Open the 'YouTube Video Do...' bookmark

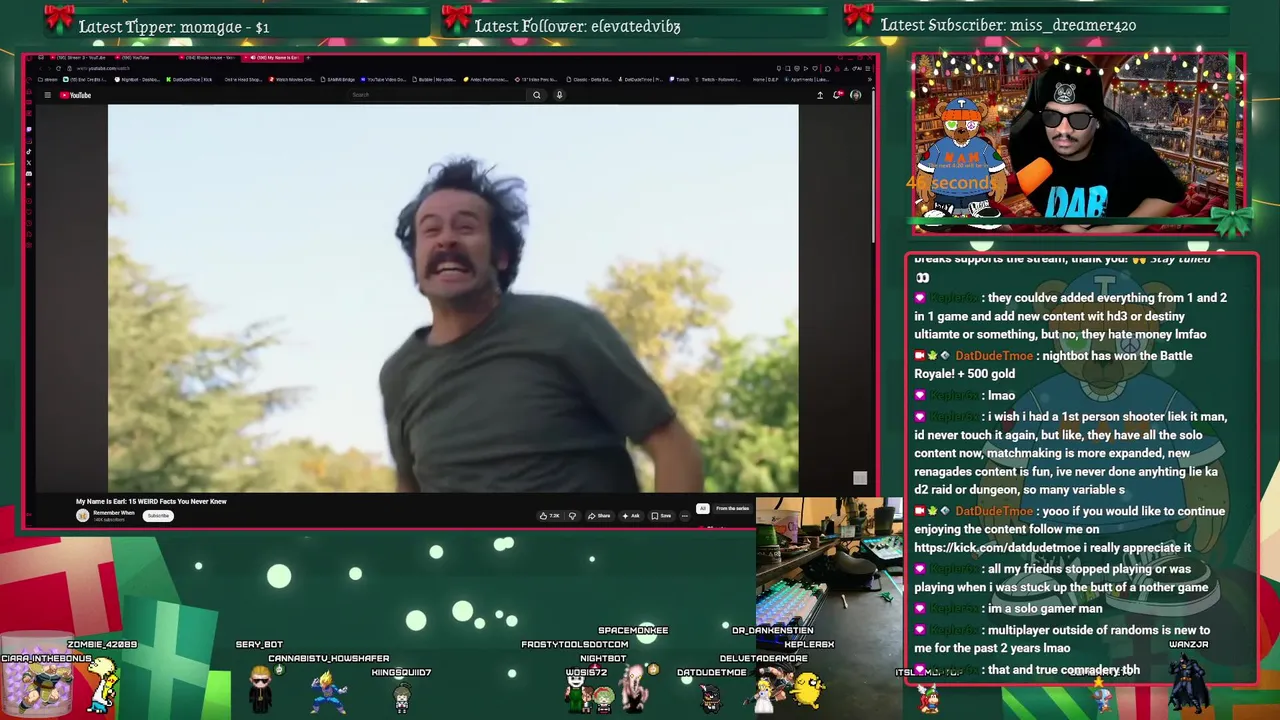pos(384,79)
